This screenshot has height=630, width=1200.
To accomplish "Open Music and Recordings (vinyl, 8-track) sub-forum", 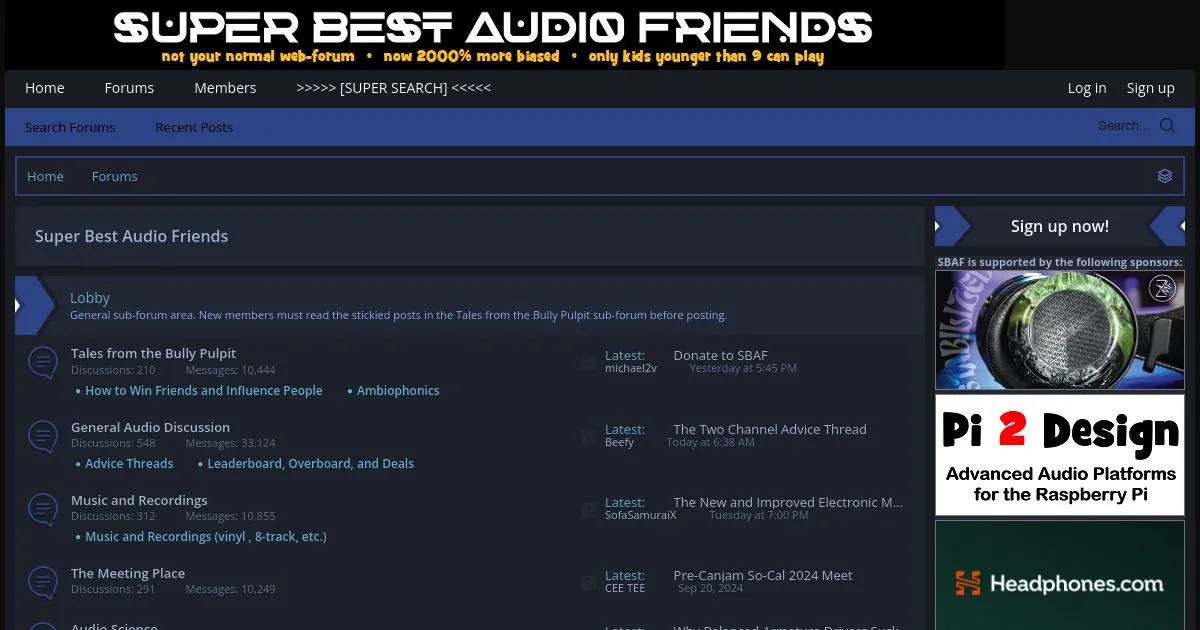I will (x=206, y=537).
